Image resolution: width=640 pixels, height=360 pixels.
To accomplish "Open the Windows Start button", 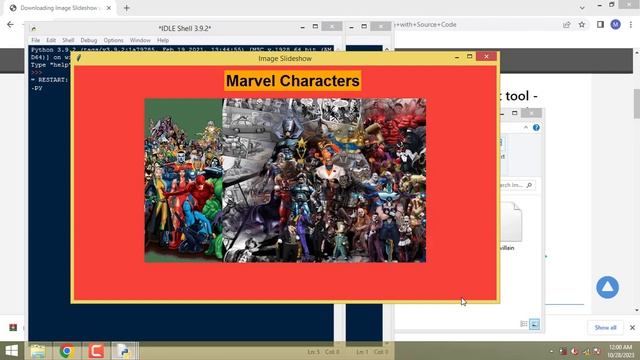I will click(12, 351).
